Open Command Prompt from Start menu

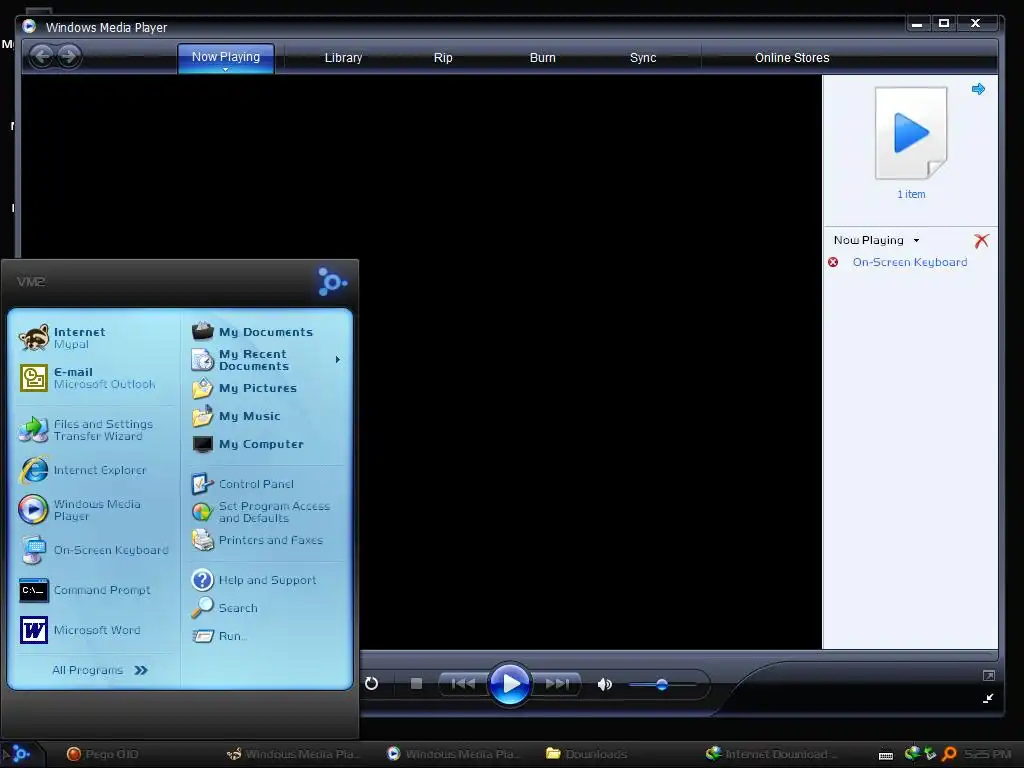[x=95, y=590]
